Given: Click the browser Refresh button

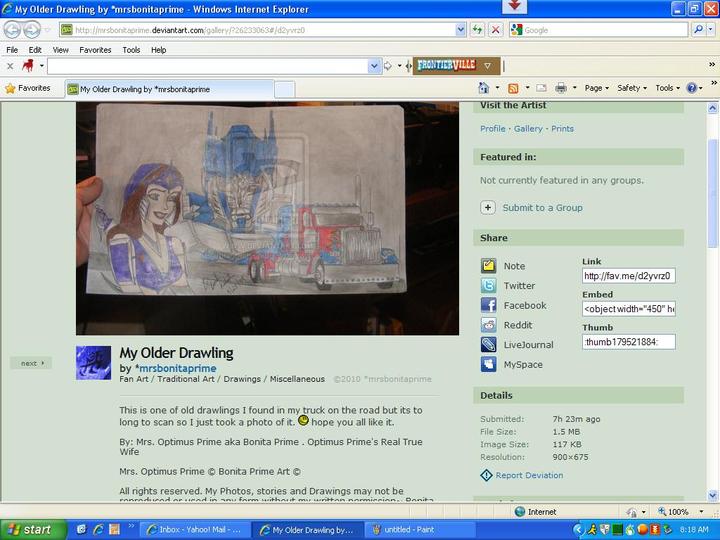Looking at the screenshot, I should click(478, 30).
